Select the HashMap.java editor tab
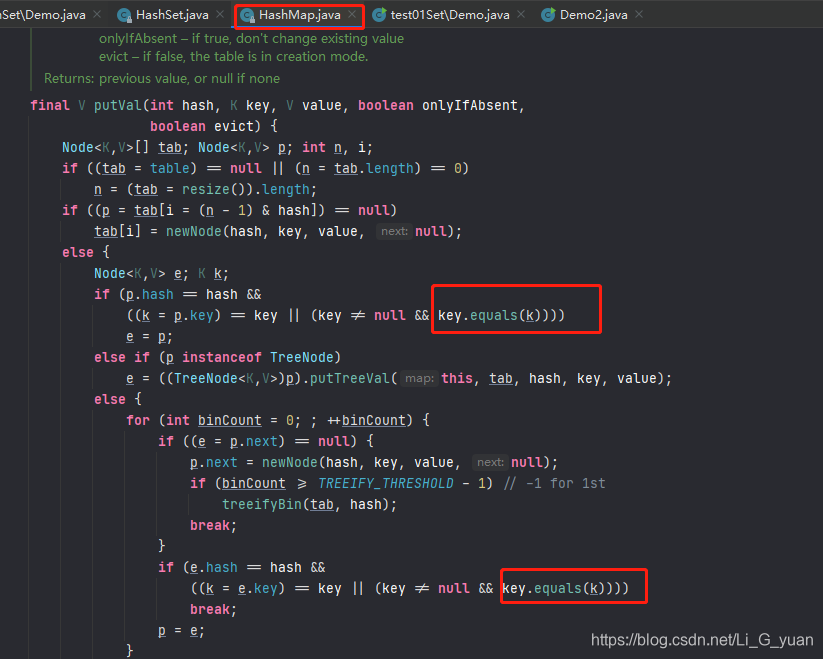The width and height of the screenshot is (823, 659). [299, 15]
